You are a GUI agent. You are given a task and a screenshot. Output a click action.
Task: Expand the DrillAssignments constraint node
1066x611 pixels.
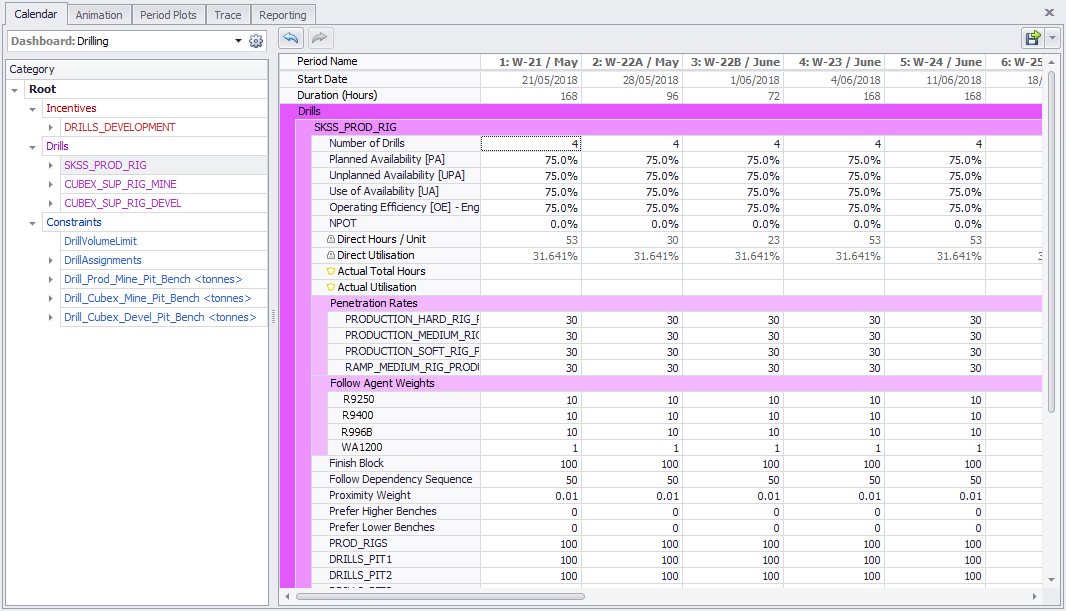[x=51, y=260]
